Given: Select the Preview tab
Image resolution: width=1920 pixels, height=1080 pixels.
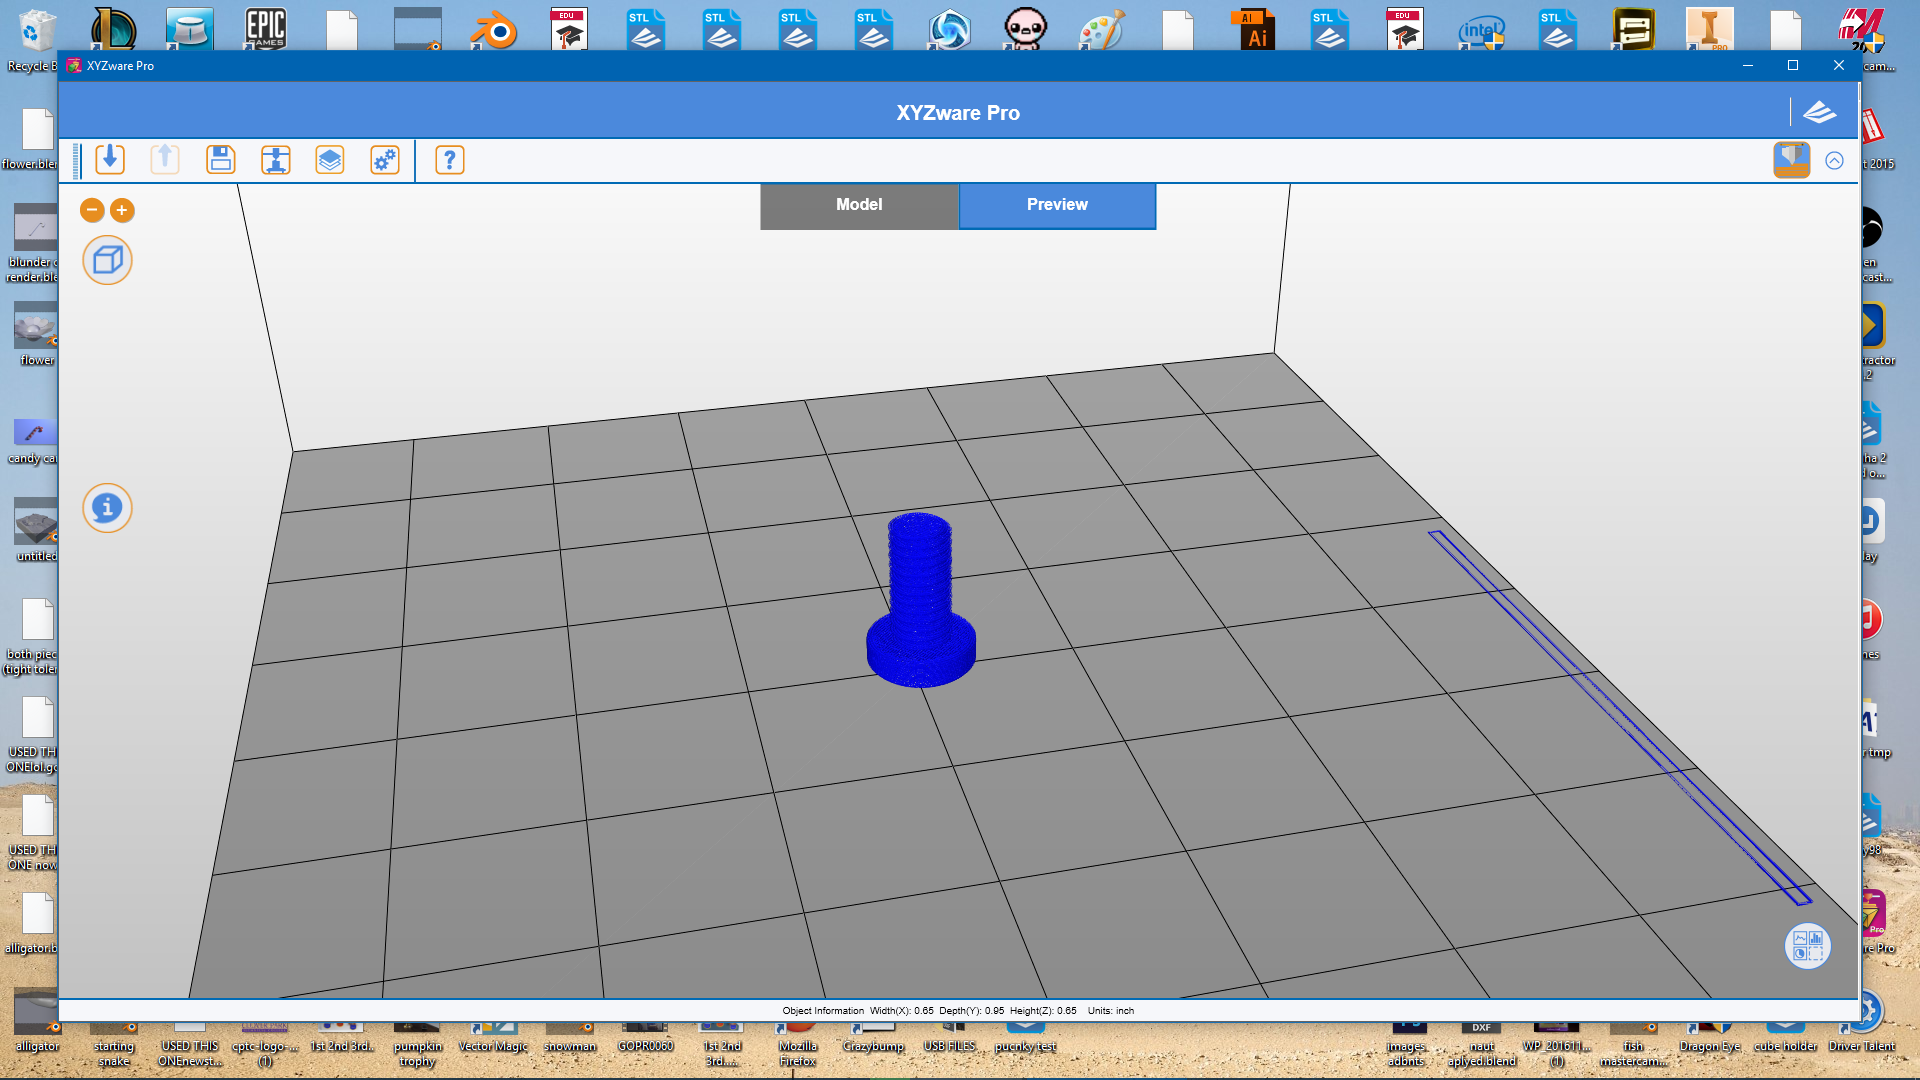Looking at the screenshot, I should click(x=1057, y=205).
